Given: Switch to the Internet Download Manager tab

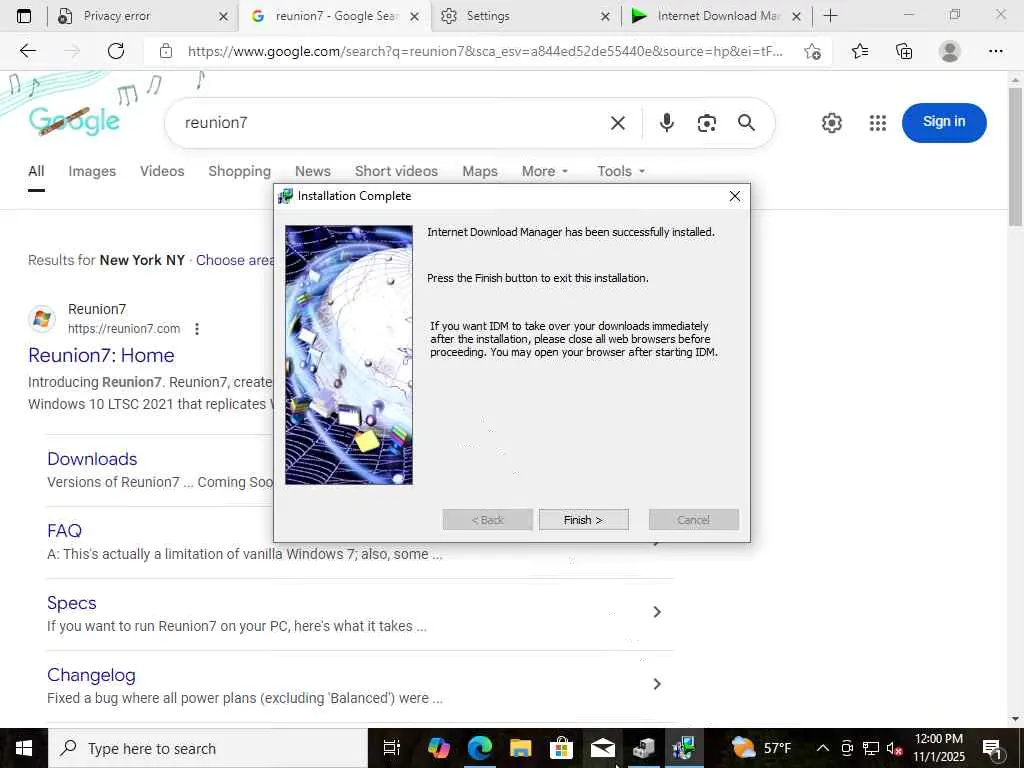Looking at the screenshot, I should click(x=717, y=16).
